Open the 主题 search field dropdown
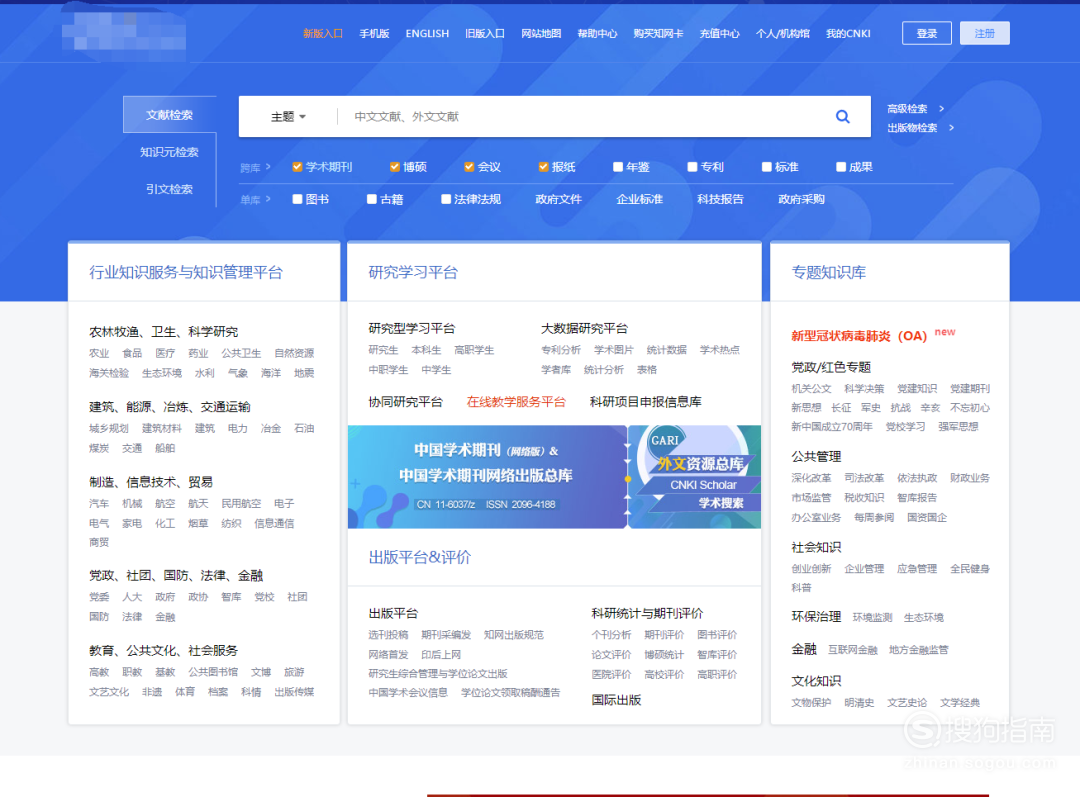Screen dimensions: 1080x797 tap(288, 116)
